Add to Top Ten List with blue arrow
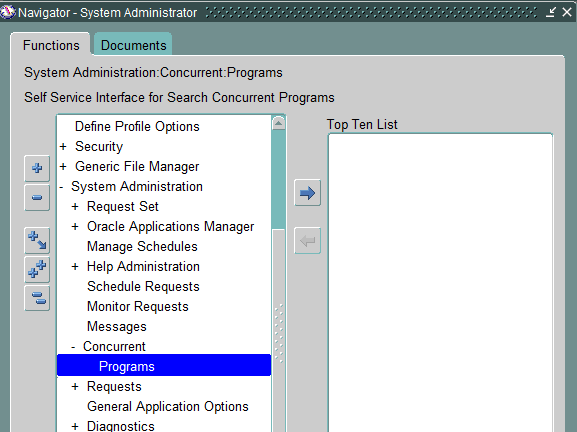The width and height of the screenshot is (577, 432). (307, 192)
